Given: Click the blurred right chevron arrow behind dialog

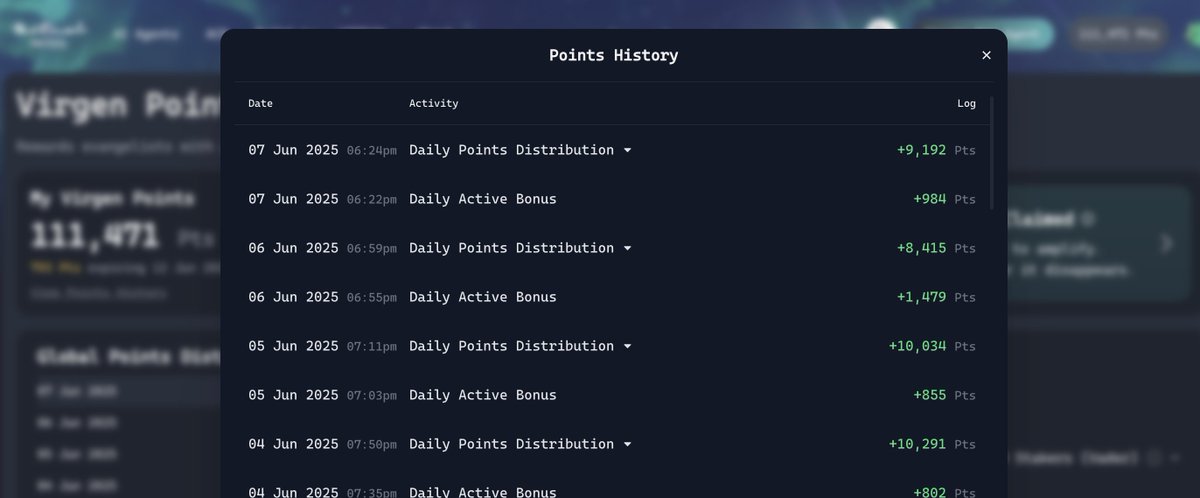Looking at the screenshot, I should (x=1166, y=243).
